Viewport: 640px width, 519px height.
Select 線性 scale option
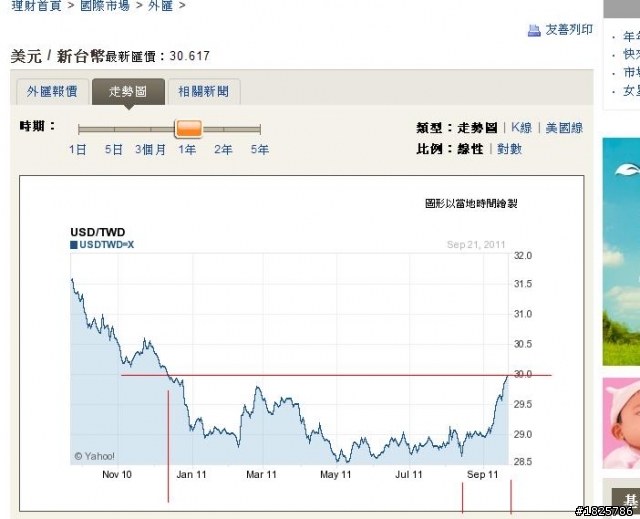[x=471, y=149]
